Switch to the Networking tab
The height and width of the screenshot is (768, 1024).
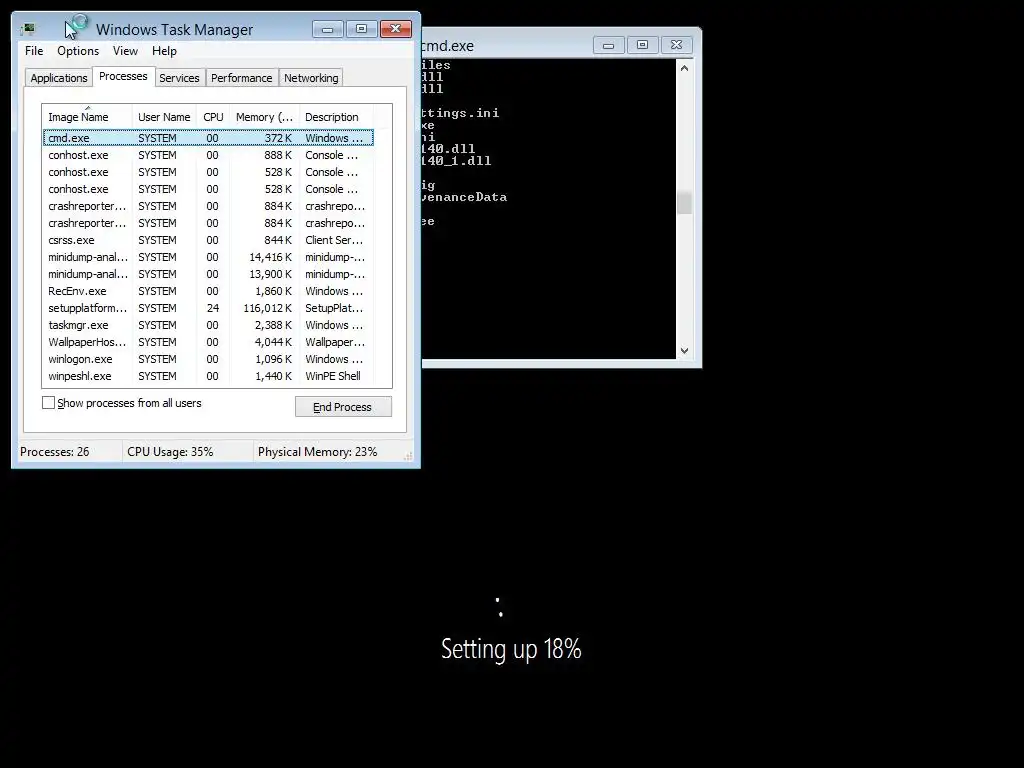pyautogui.click(x=311, y=78)
